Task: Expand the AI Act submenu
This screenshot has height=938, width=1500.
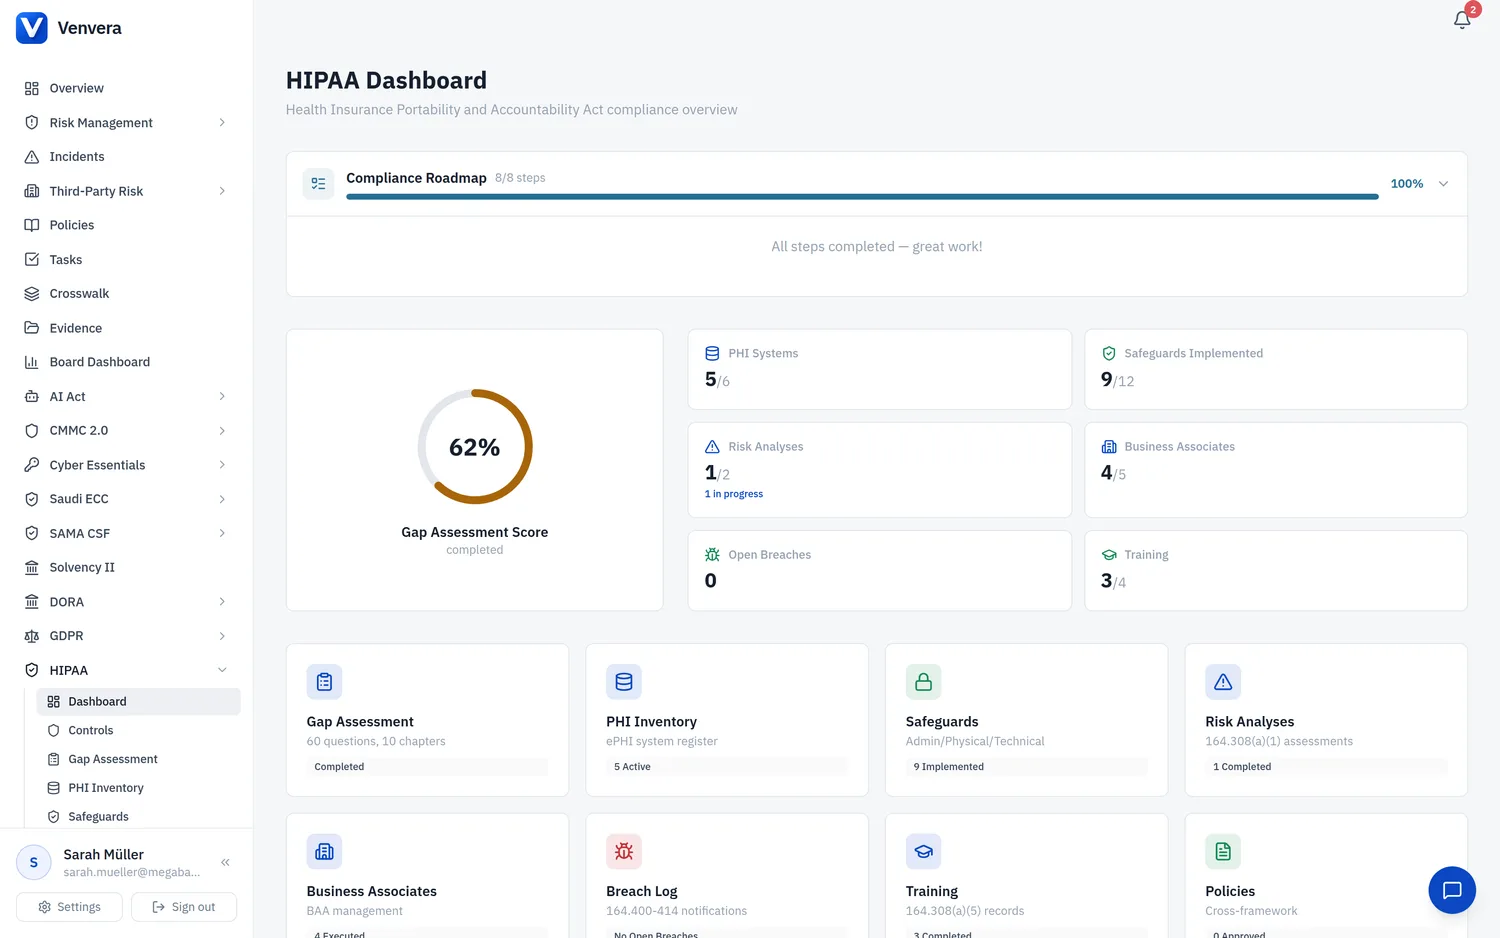Action: pos(222,397)
